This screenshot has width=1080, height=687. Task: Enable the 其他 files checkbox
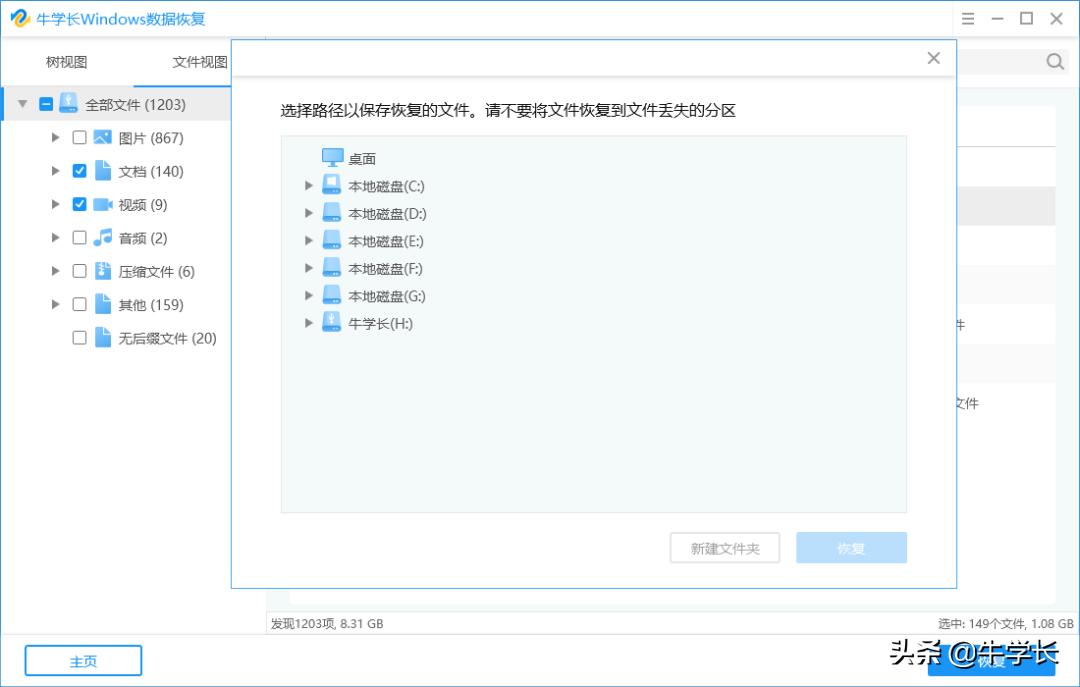pyautogui.click(x=79, y=304)
